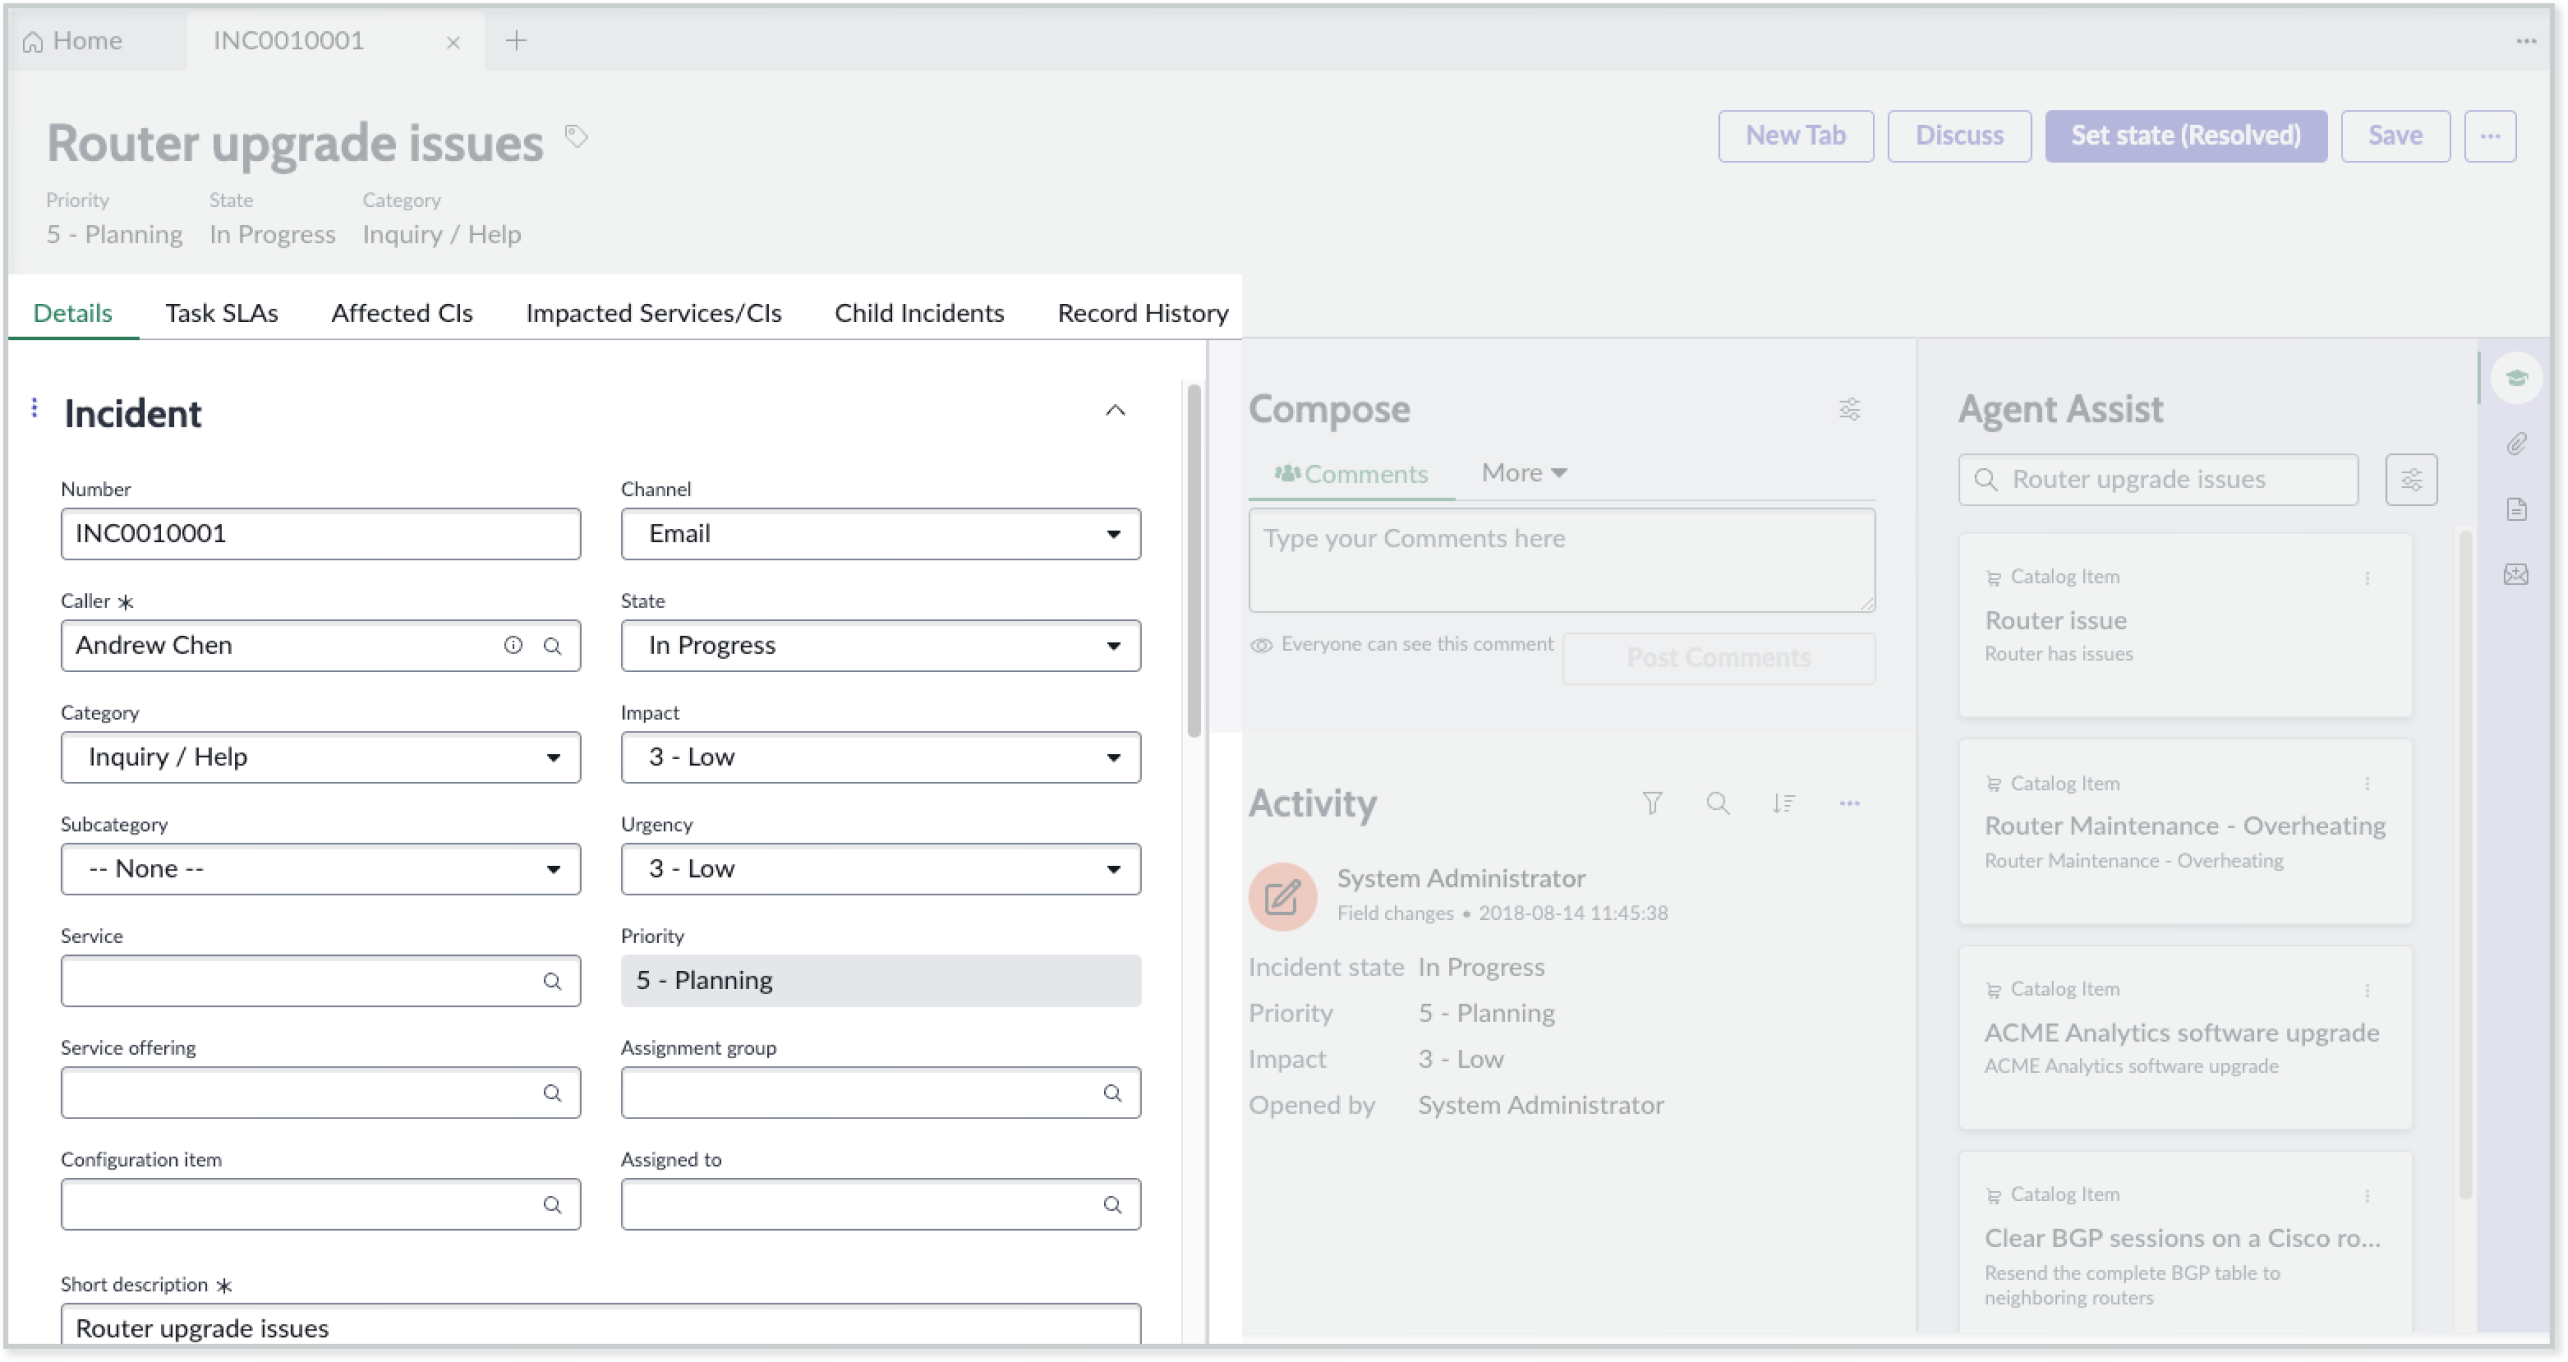
Task: Click the Set state (Resolved) button
Action: pyautogui.click(x=2185, y=135)
